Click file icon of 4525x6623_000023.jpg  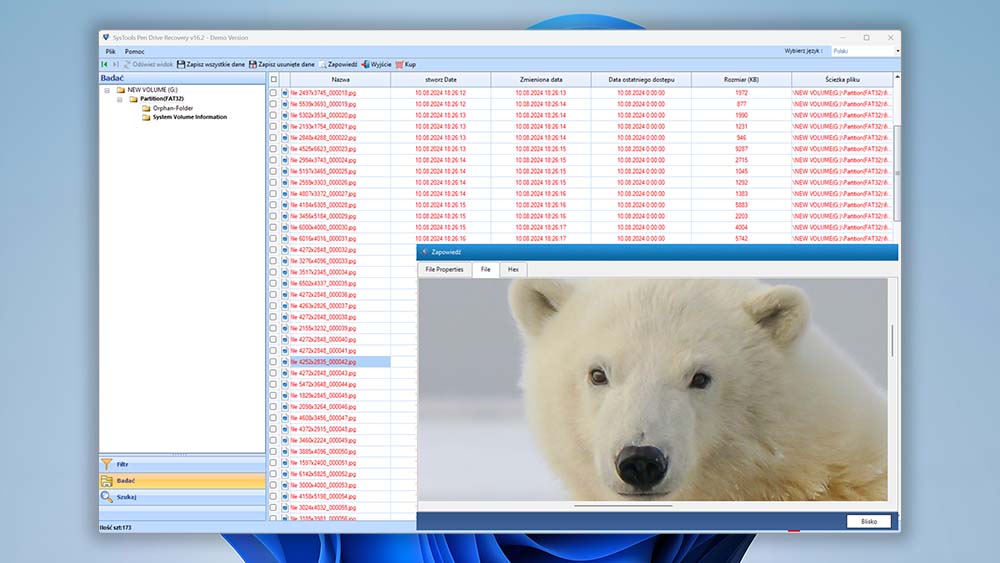pos(285,149)
